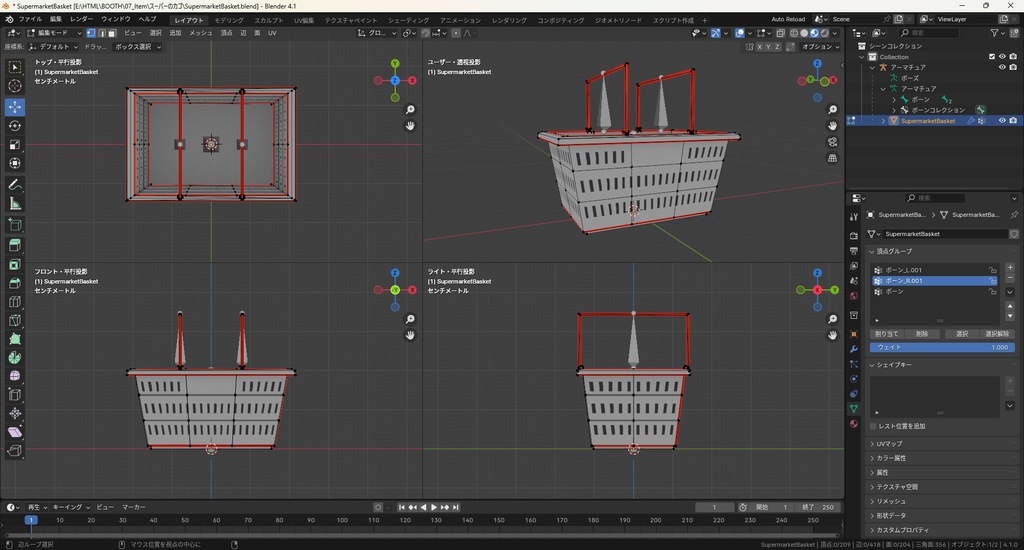The image size is (1024, 550).
Task: Adjust the ウェイト slider field
Action: (x=941, y=347)
